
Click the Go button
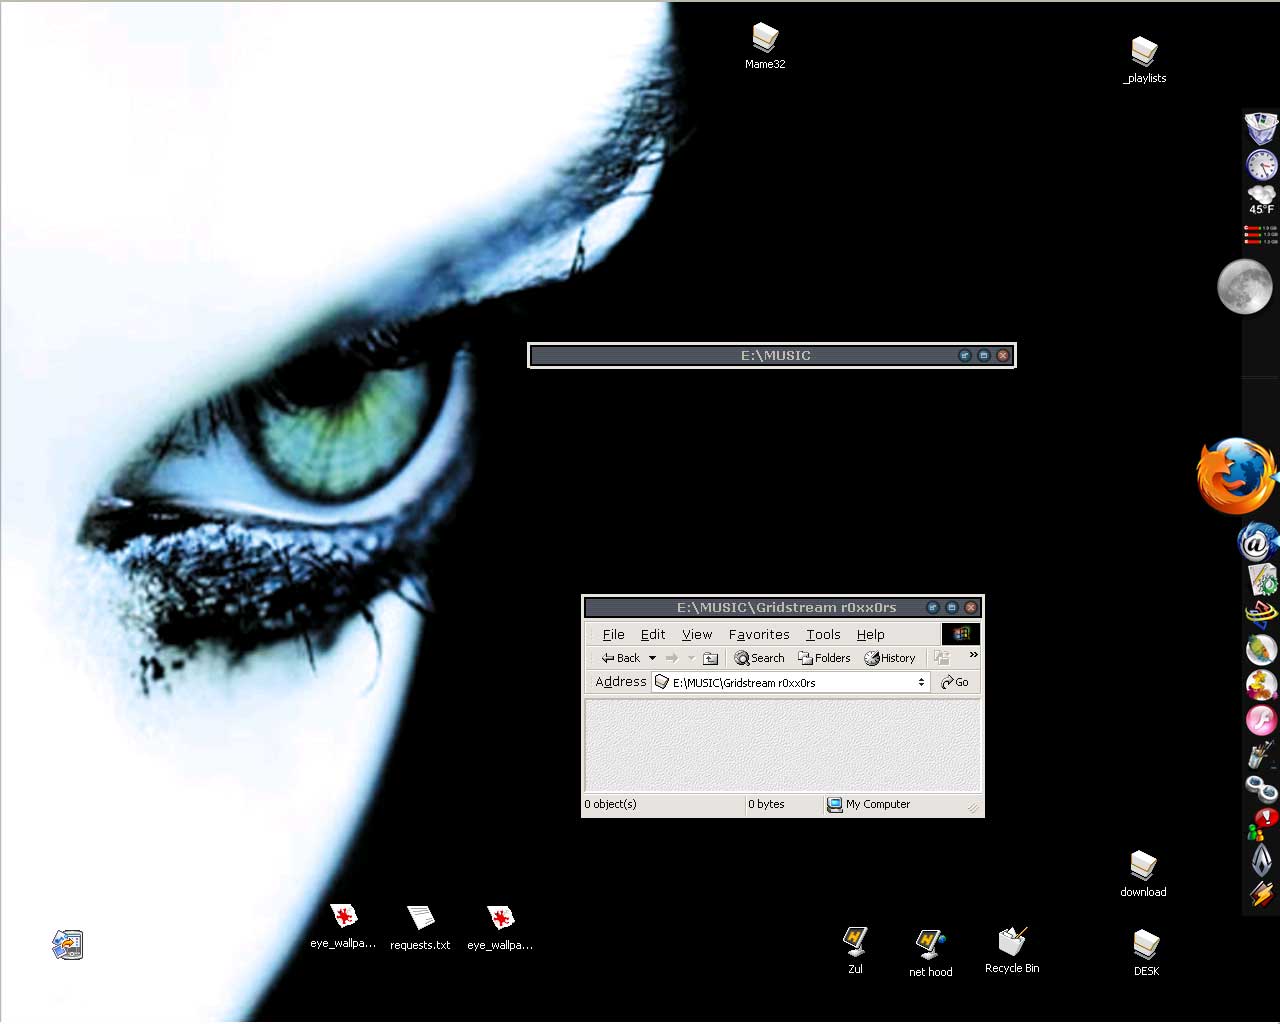[x=955, y=682]
